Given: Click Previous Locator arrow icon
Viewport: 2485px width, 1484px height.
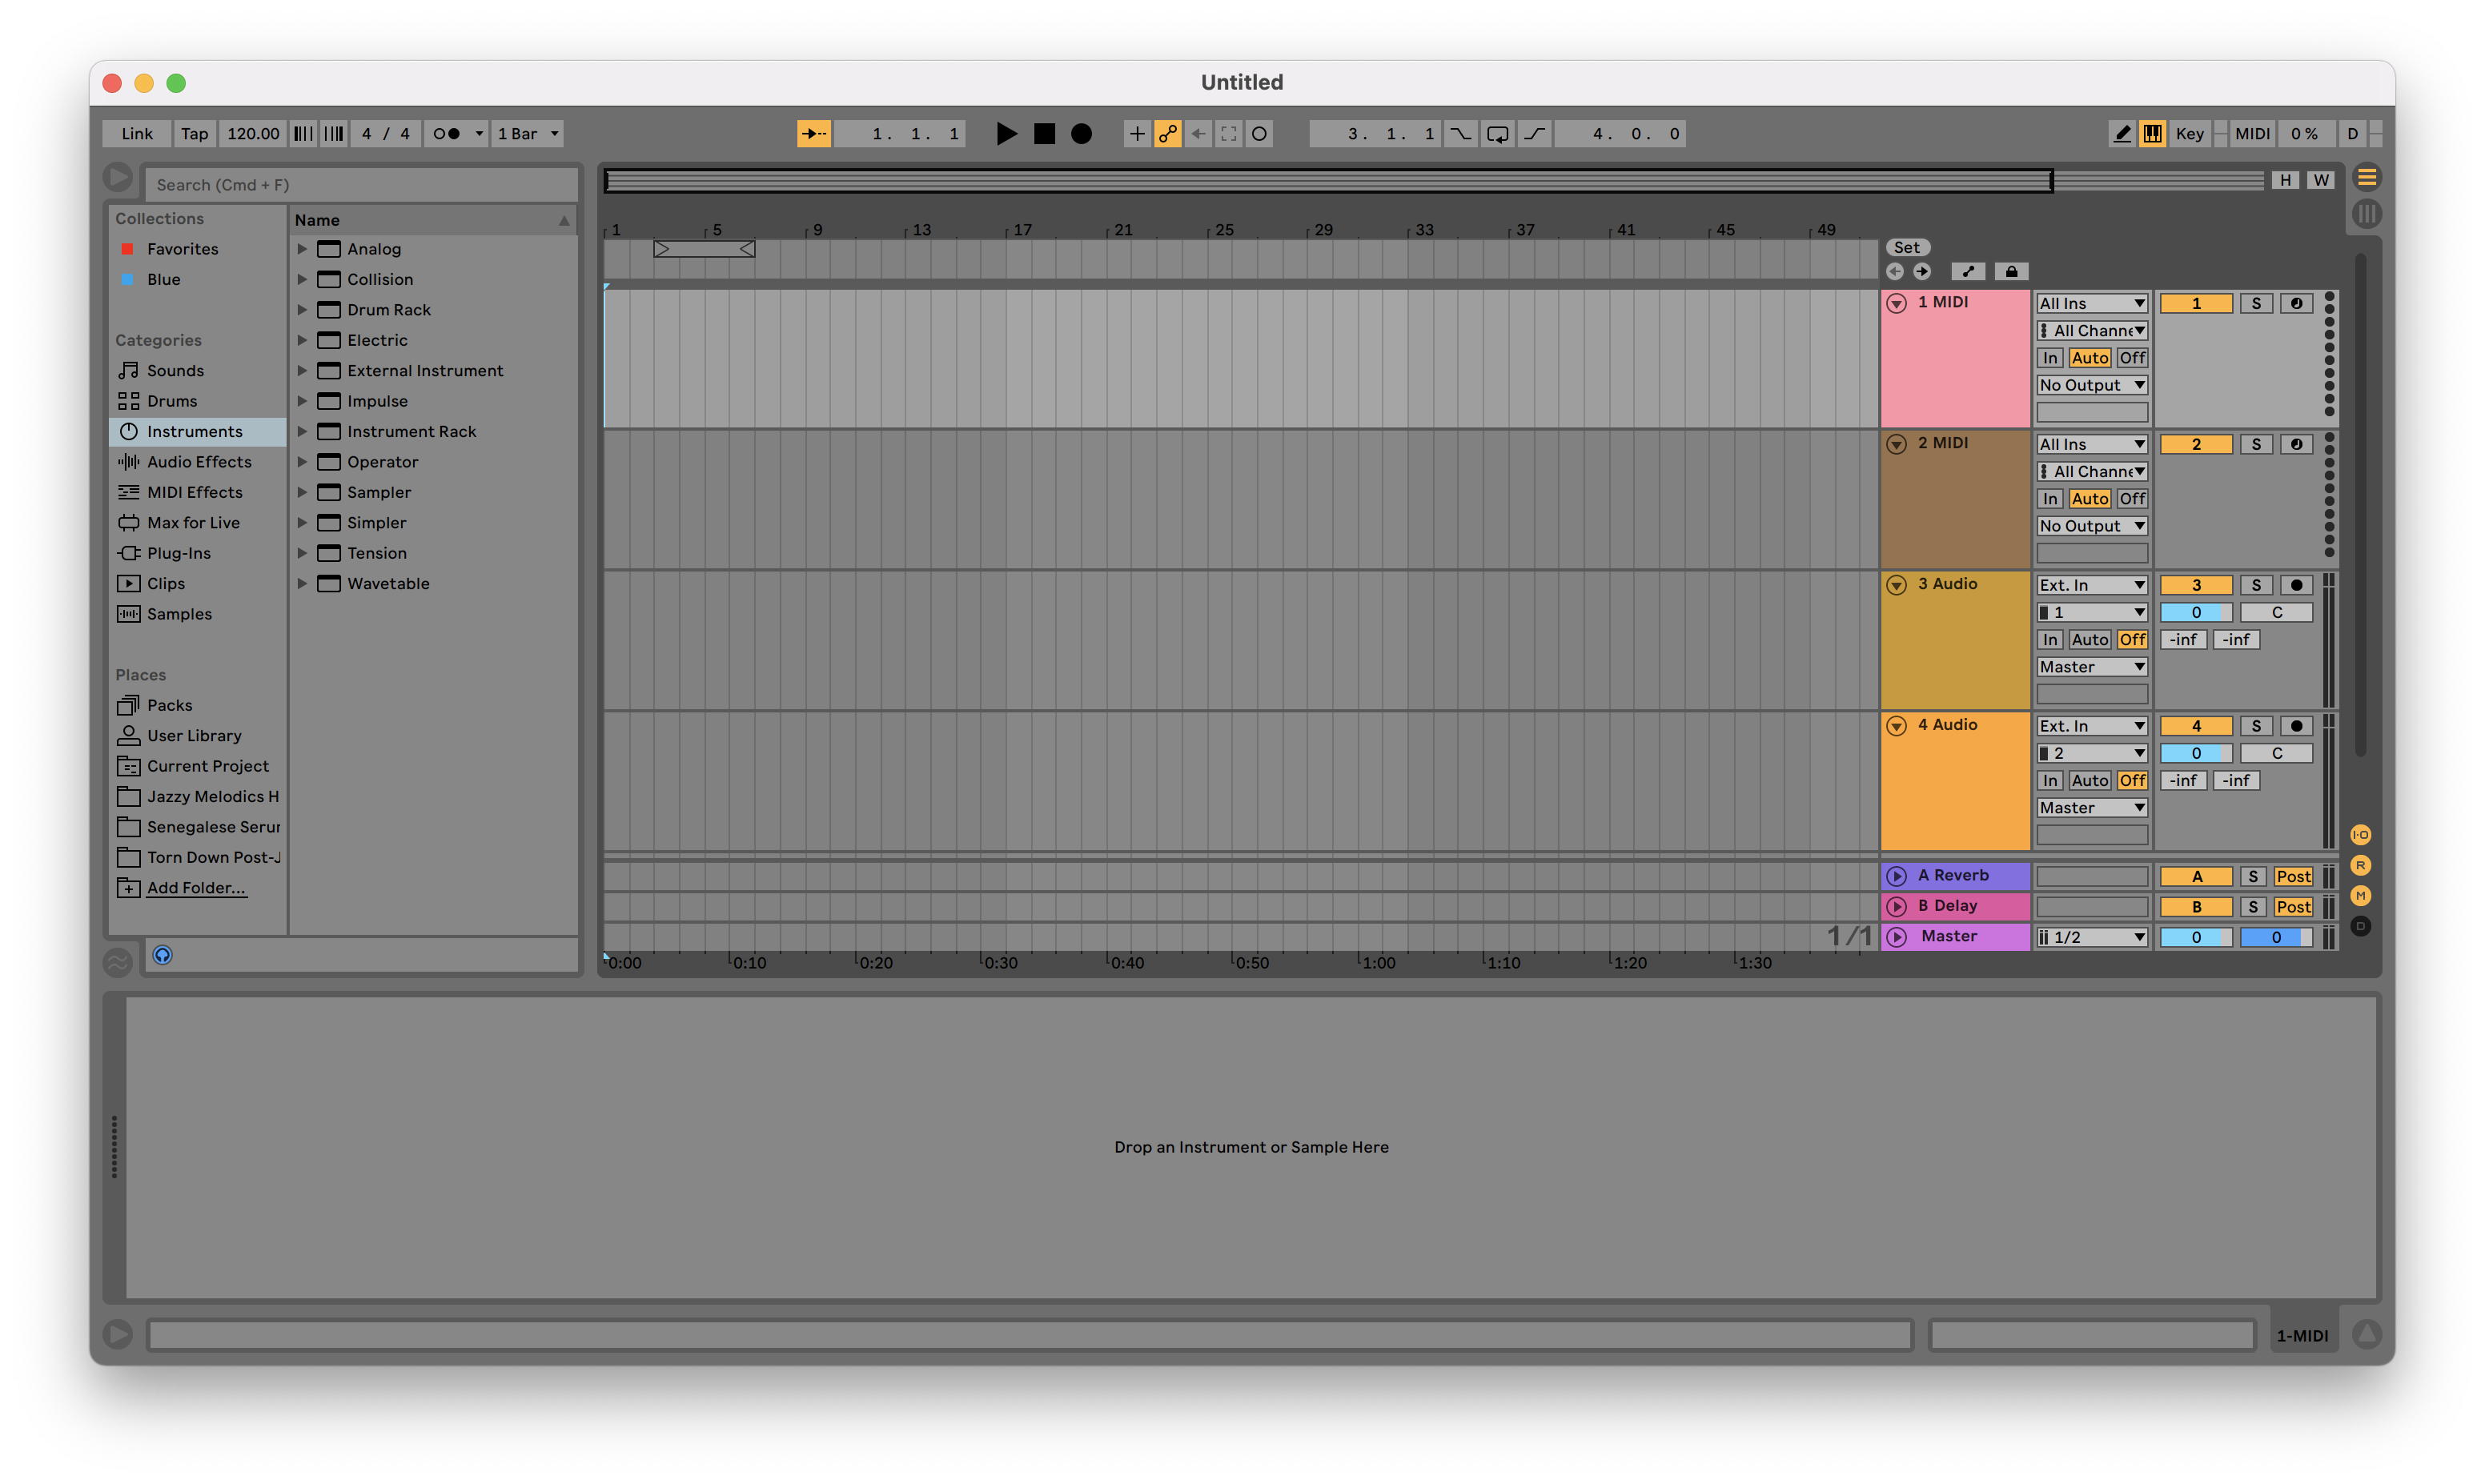Looking at the screenshot, I should pyautogui.click(x=1894, y=272).
